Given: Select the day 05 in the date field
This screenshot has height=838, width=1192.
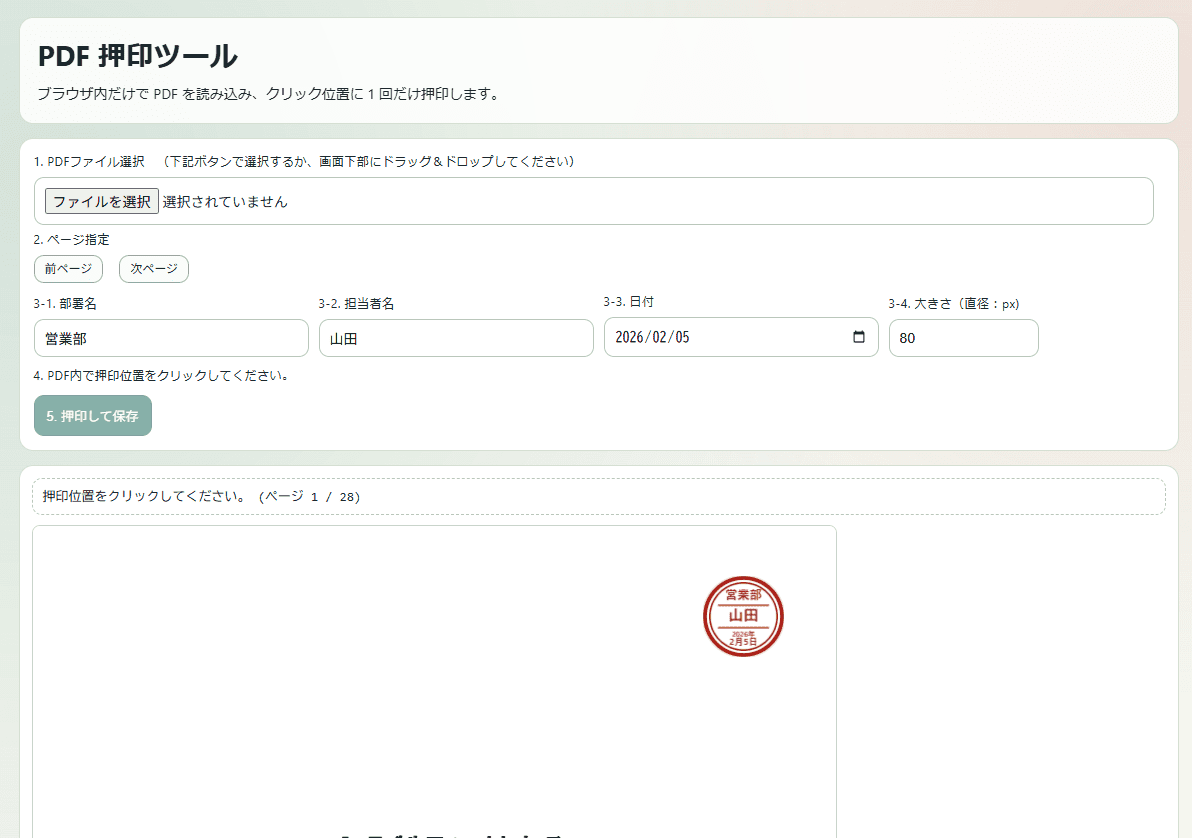Looking at the screenshot, I should click(x=681, y=337).
